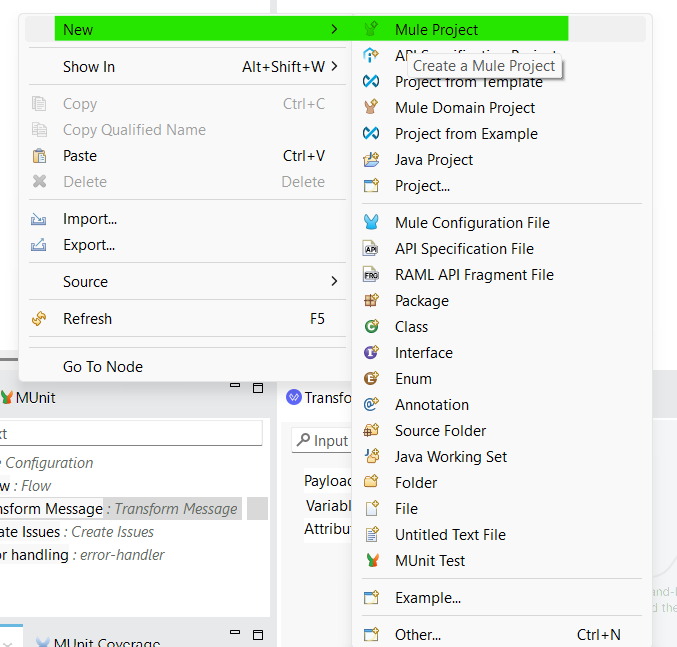This screenshot has width=677, height=647.
Task: Click the Java Working Set icon
Action: [371, 457]
